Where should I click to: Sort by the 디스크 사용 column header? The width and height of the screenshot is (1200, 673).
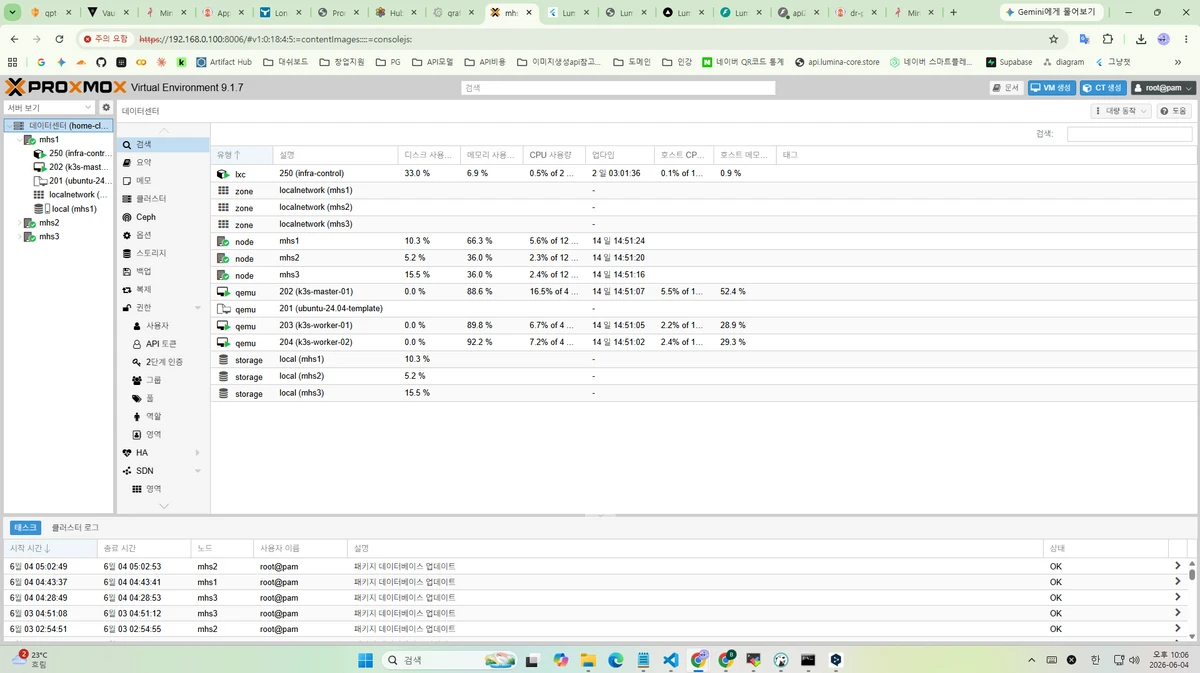point(429,155)
